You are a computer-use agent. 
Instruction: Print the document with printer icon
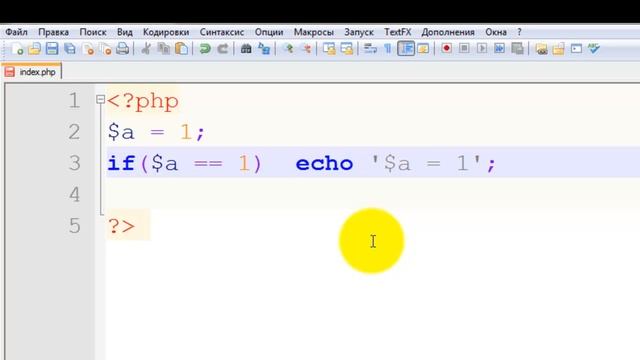point(122,49)
